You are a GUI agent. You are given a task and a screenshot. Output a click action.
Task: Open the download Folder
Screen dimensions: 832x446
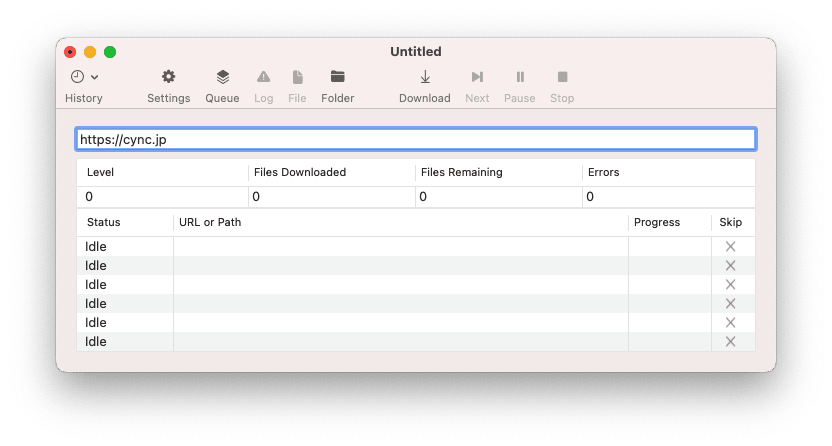[338, 77]
